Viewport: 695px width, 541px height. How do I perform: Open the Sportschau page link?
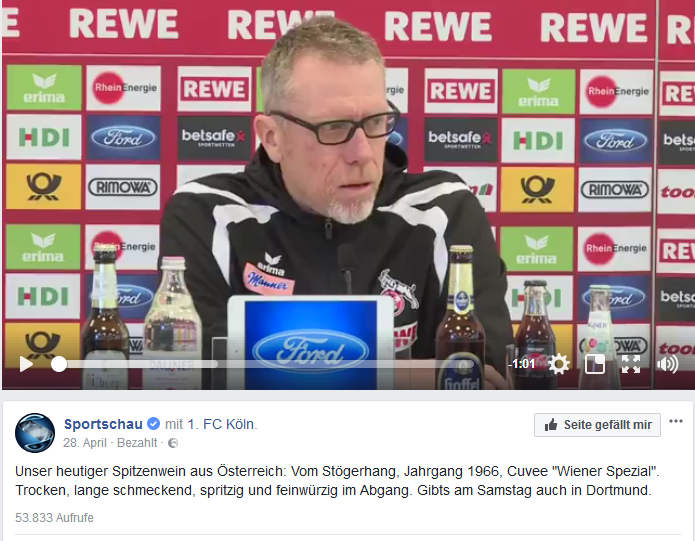[x=103, y=424]
